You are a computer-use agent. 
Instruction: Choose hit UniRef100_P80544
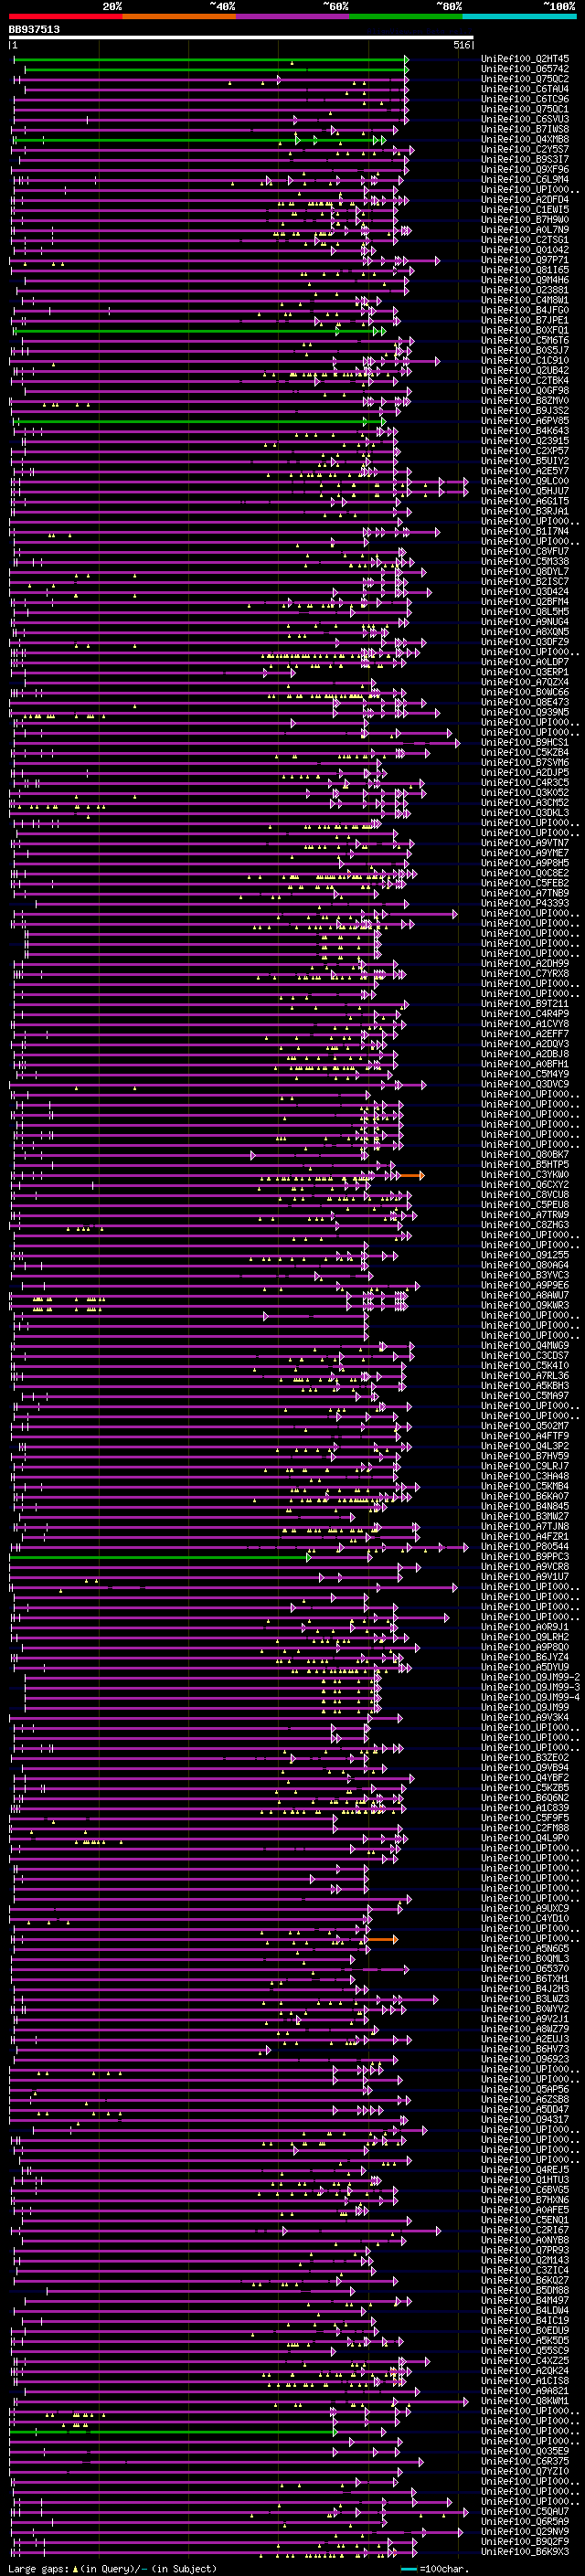525,1546
